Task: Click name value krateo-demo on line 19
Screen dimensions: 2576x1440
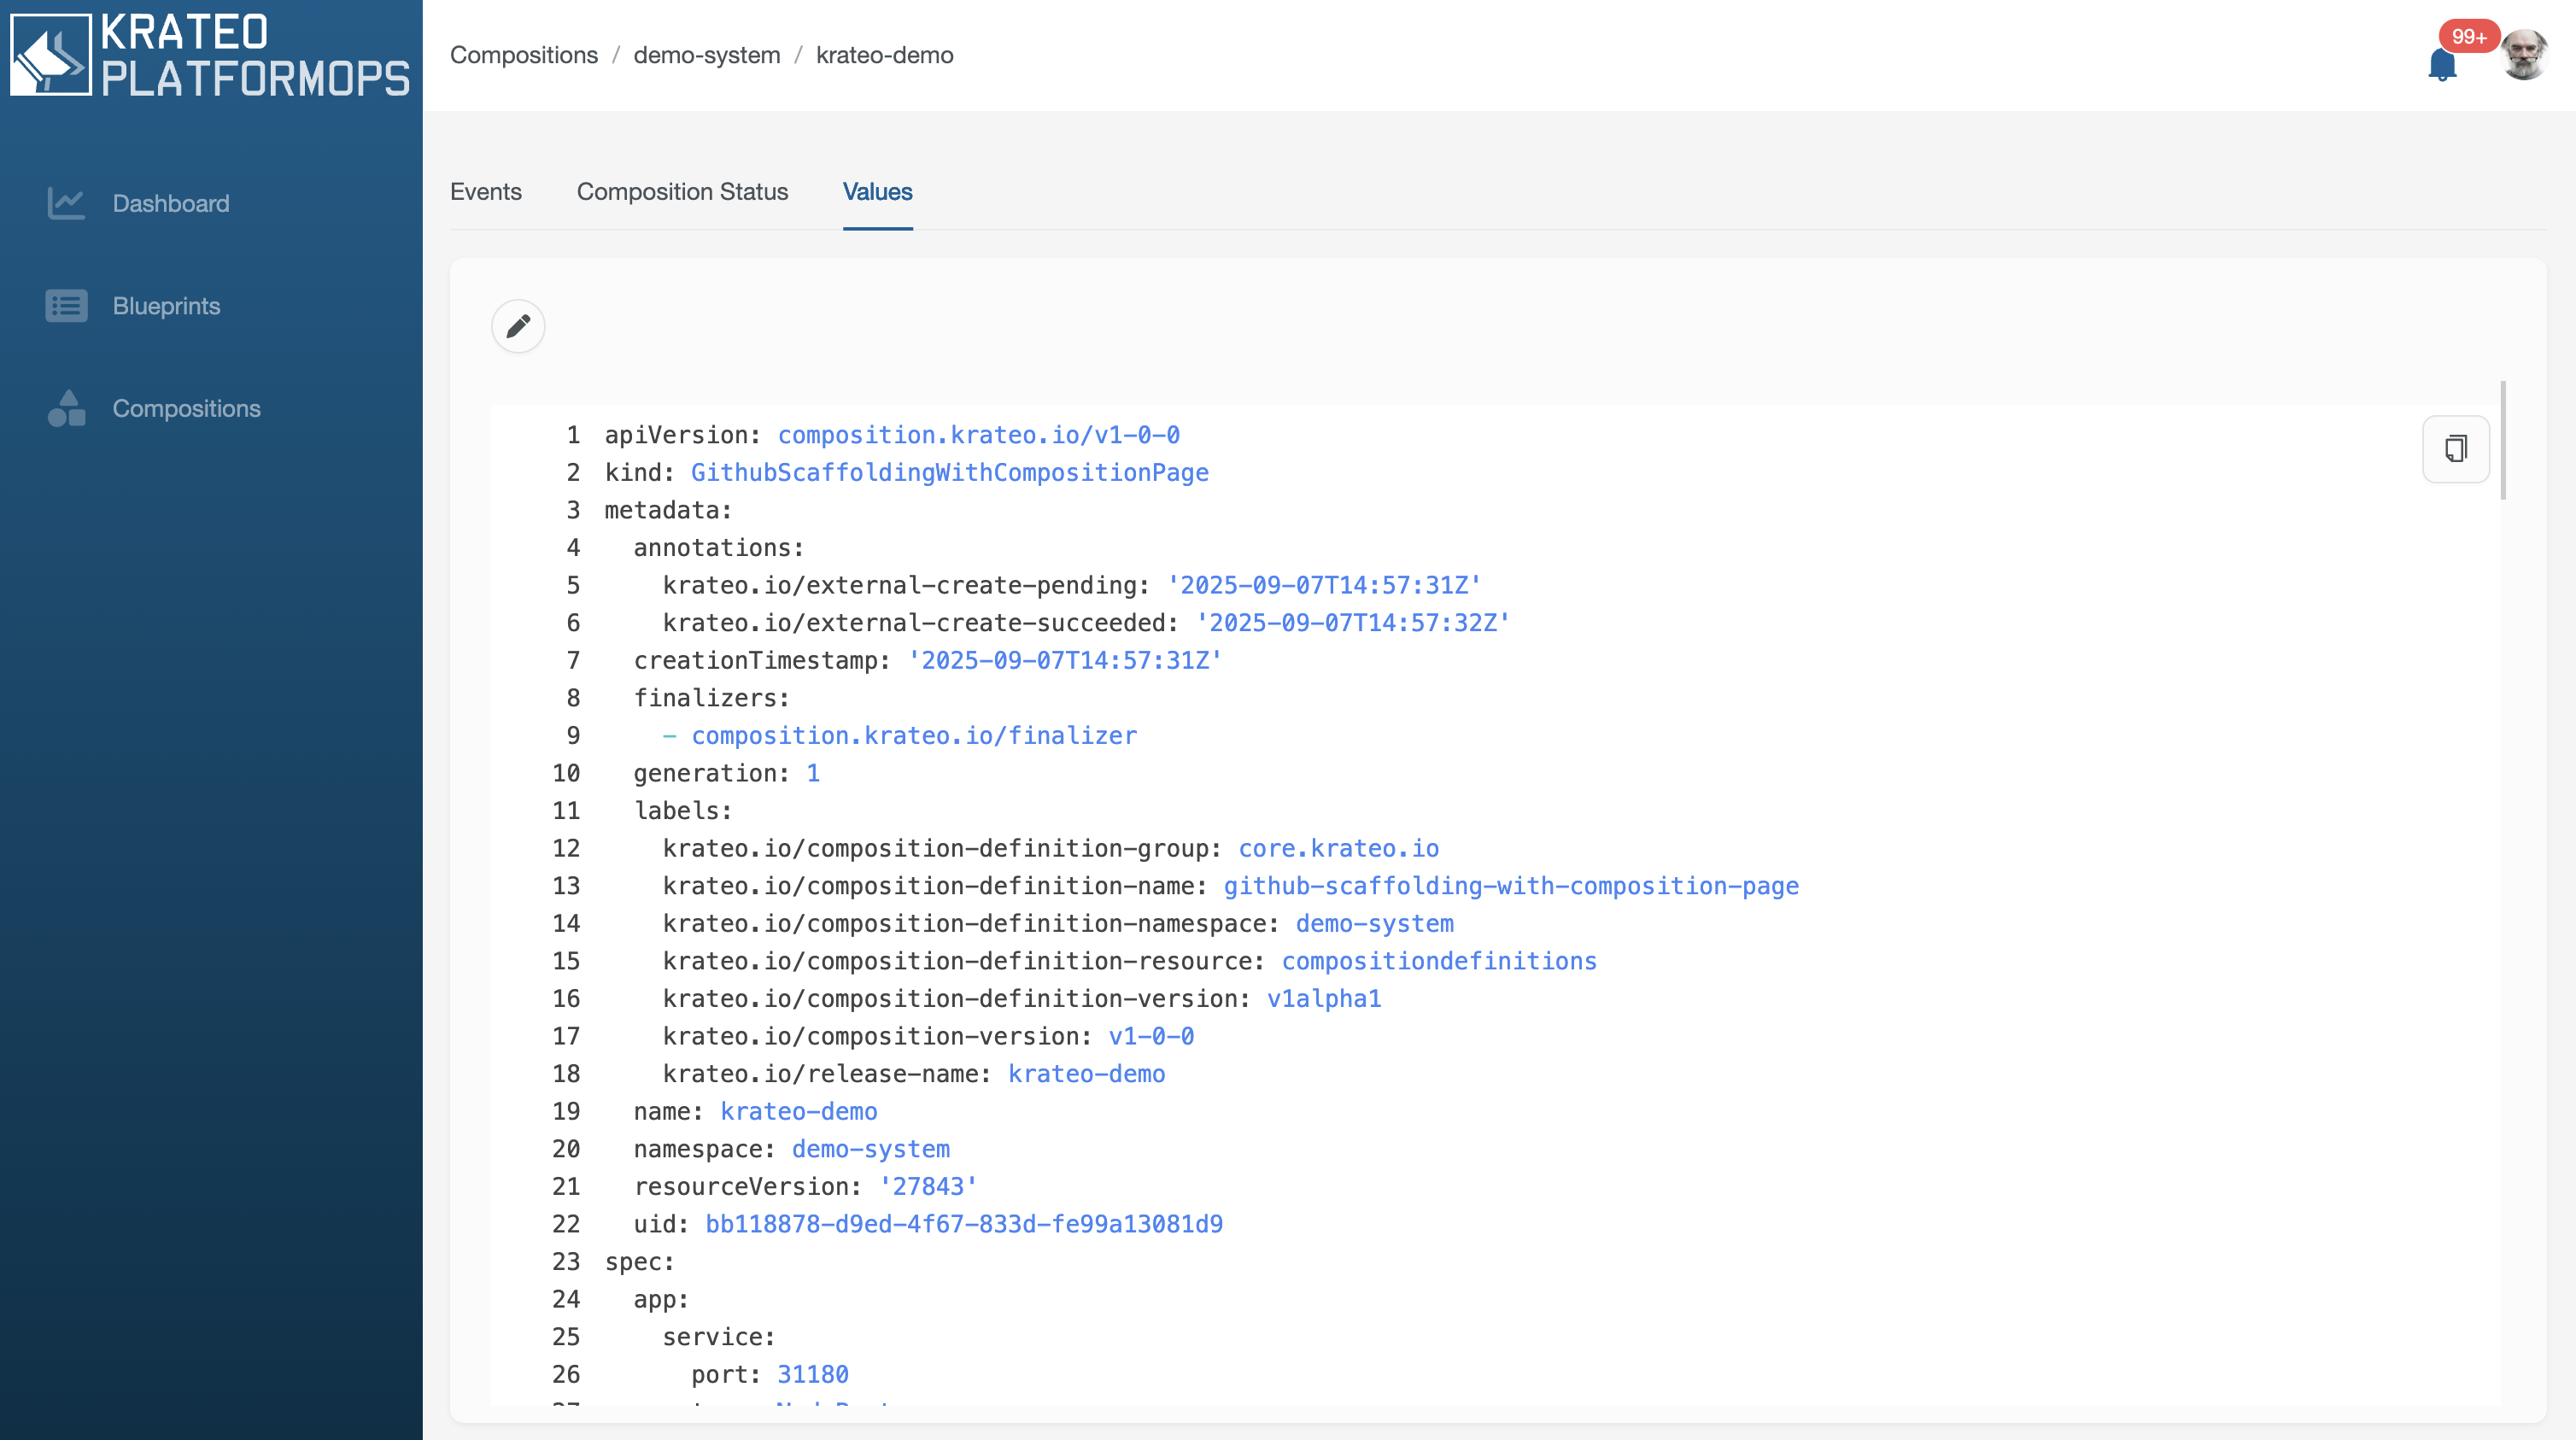Action: (799, 1112)
